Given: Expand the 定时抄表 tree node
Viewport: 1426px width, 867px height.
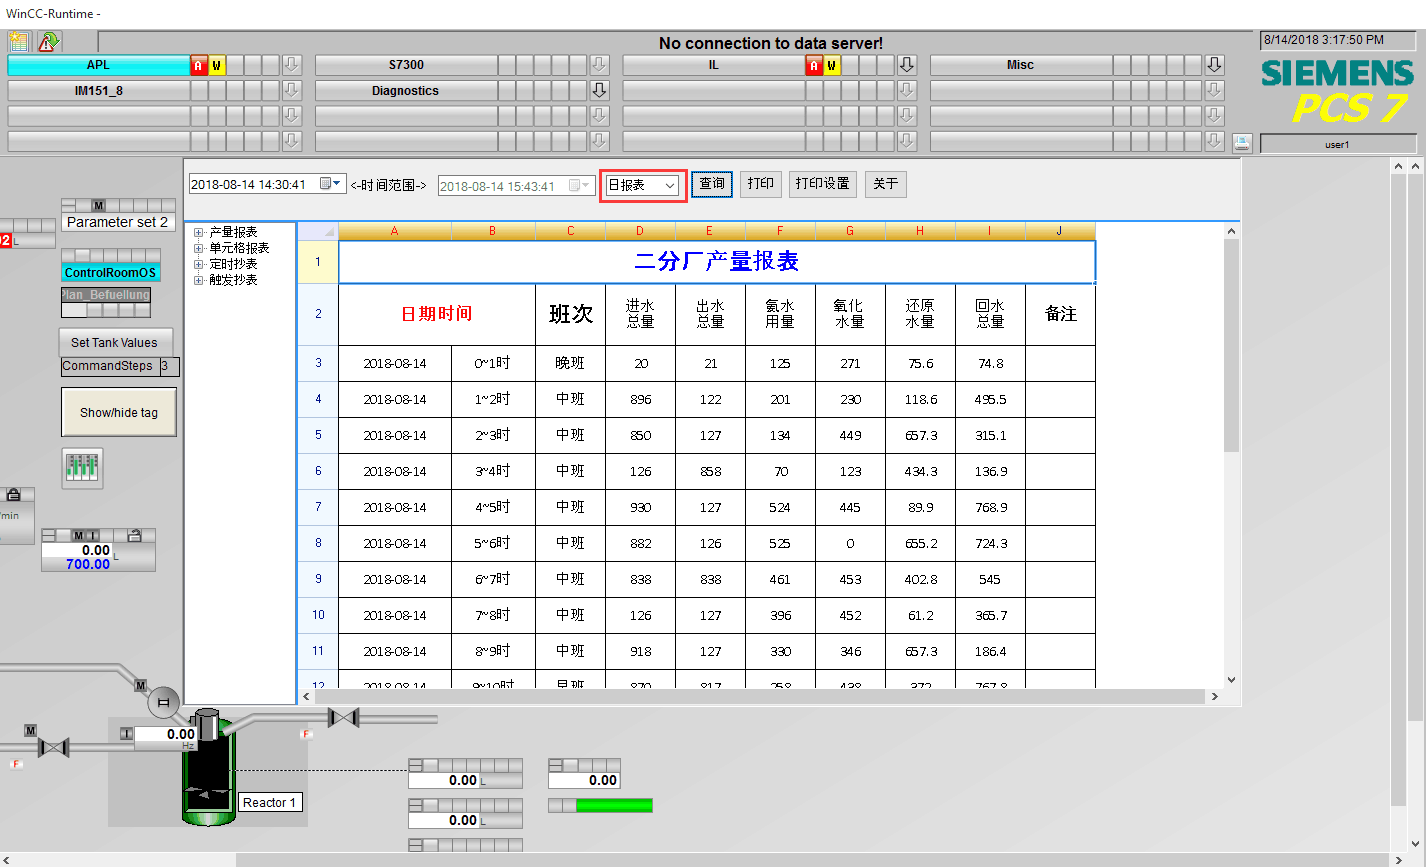Looking at the screenshot, I should [199, 264].
